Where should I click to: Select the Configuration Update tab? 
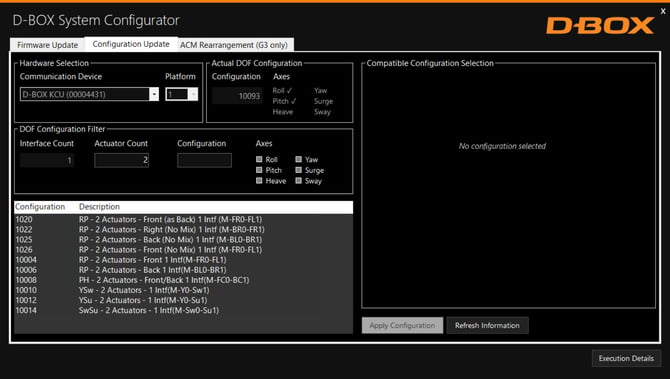coord(131,44)
